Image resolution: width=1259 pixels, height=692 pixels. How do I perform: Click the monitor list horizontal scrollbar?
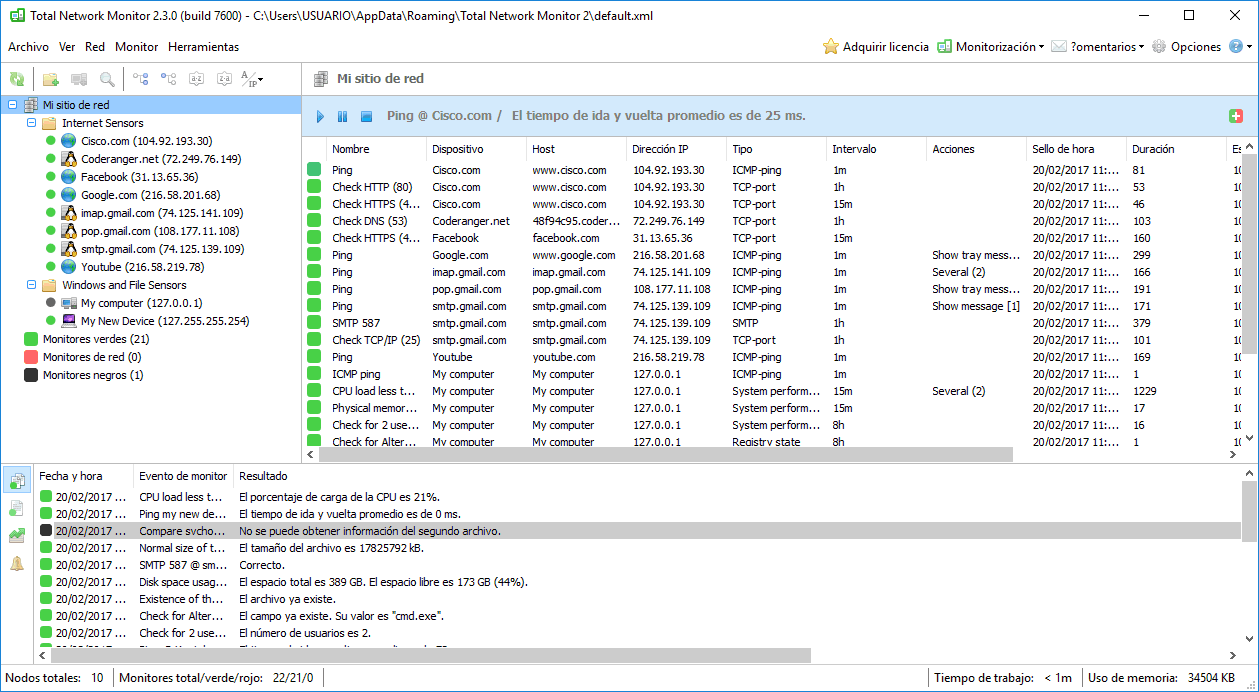pos(667,455)
